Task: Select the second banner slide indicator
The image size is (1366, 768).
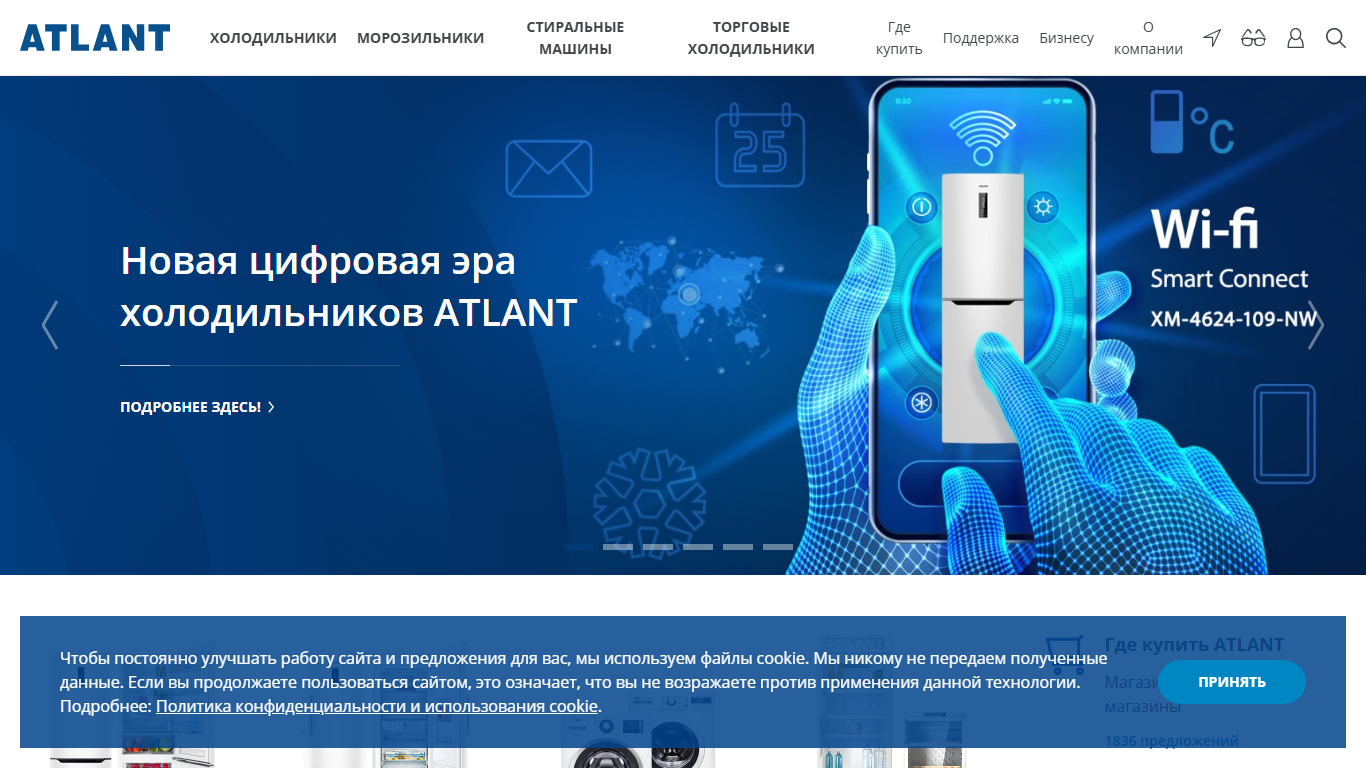Action: [618, 547]
